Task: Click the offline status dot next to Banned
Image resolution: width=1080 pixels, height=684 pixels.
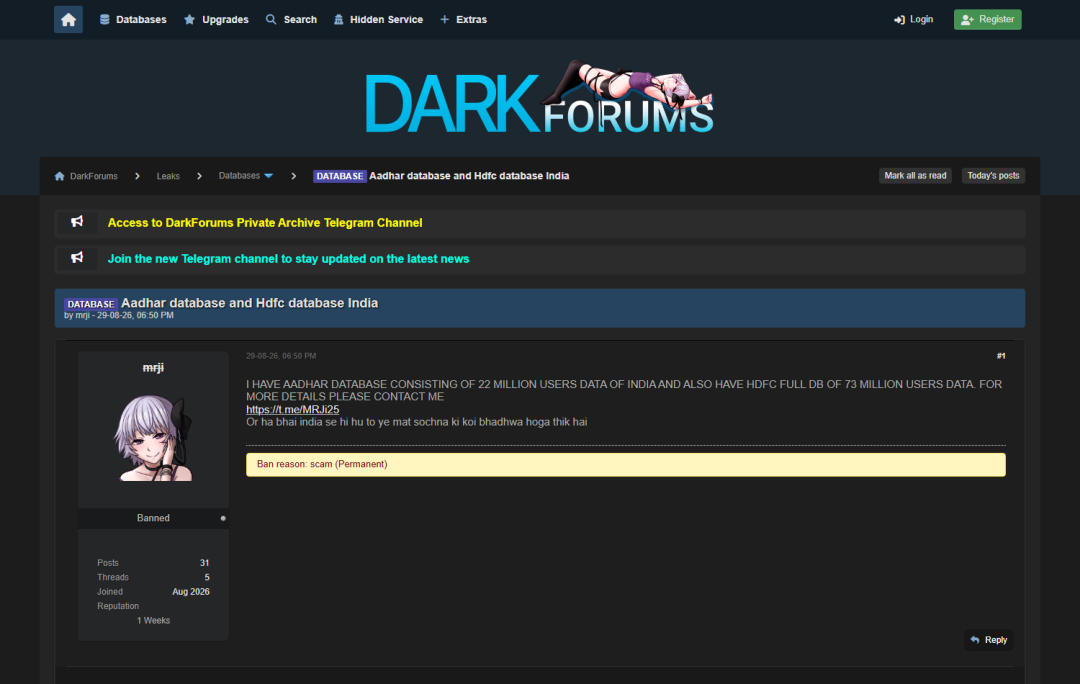Action: [x=223, y=518]
